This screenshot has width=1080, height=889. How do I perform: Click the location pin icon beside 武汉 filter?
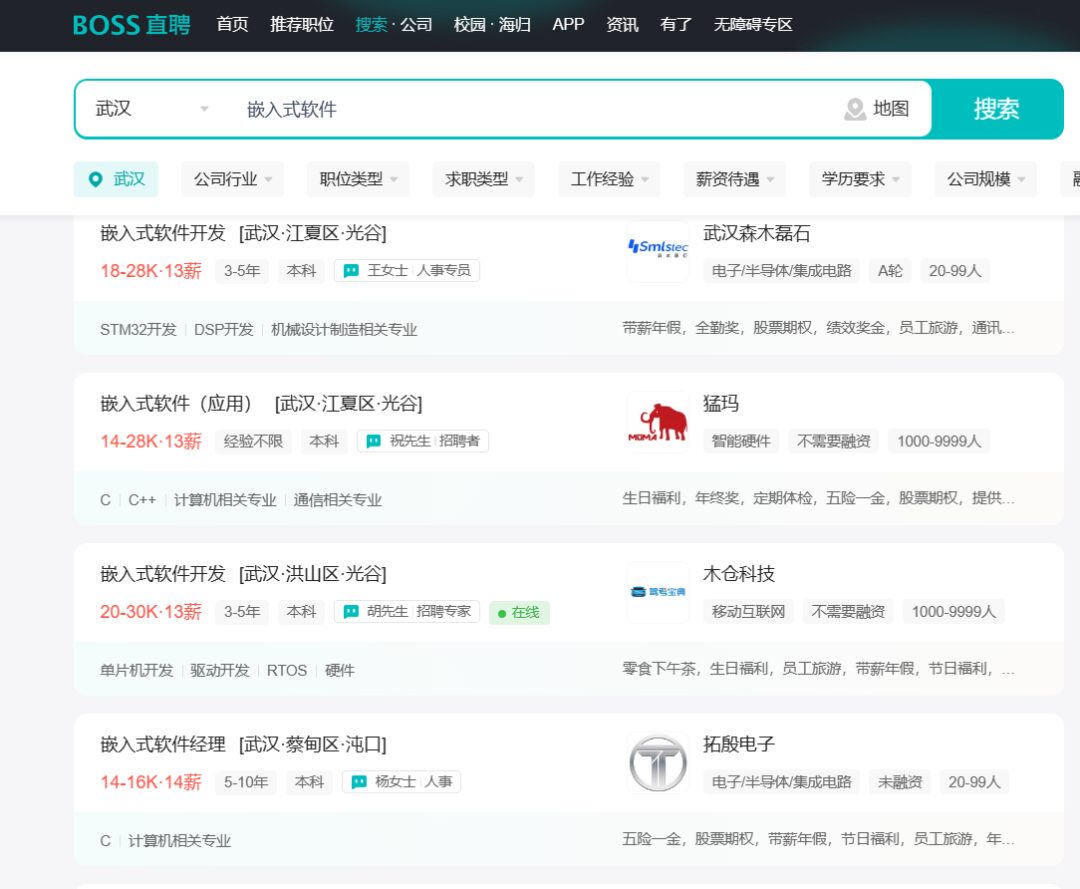pos(96,179)
